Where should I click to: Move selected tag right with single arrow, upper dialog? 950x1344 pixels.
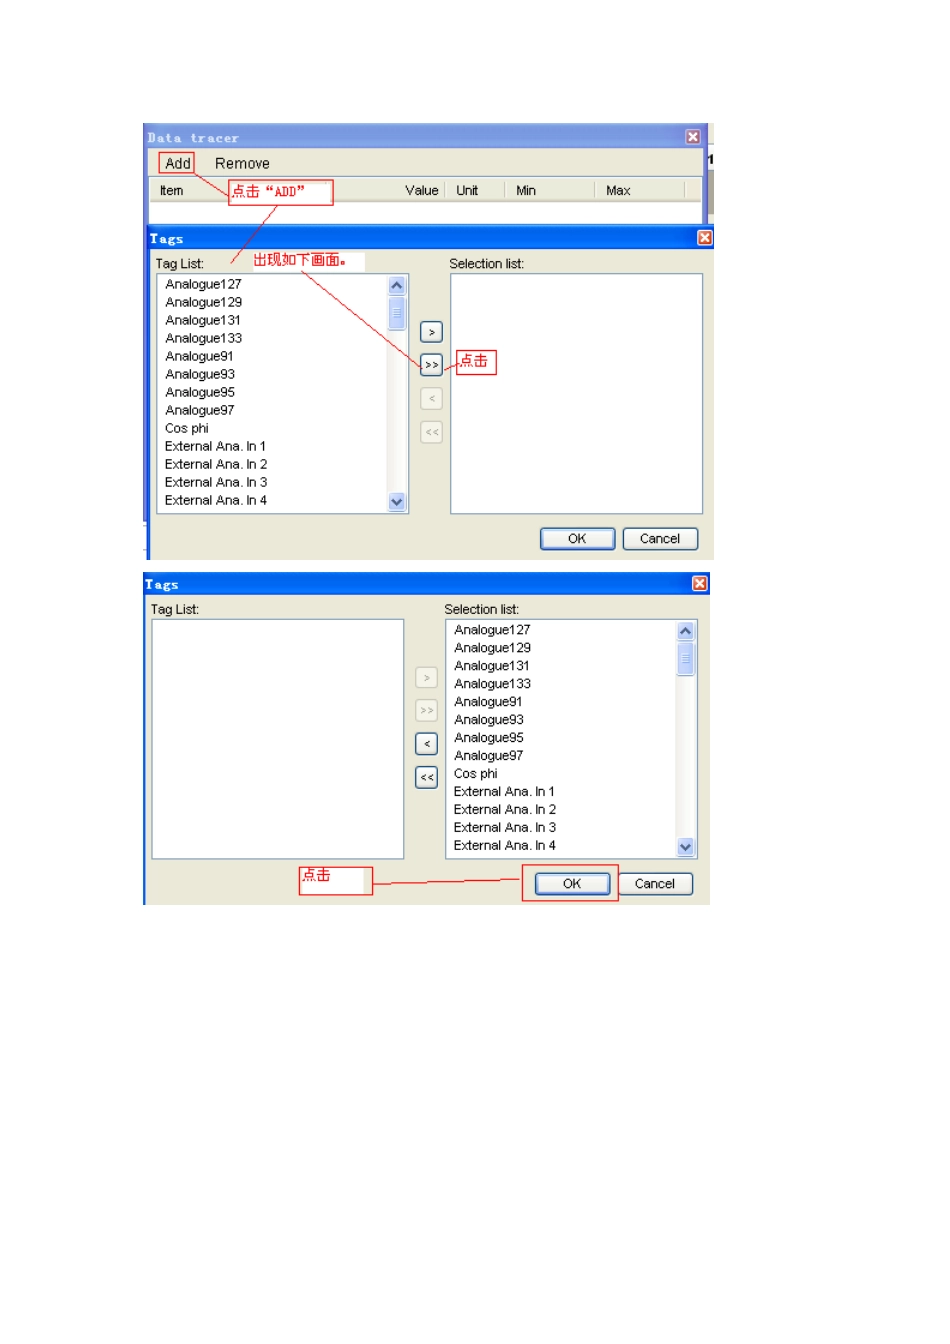tap(431, 332)
